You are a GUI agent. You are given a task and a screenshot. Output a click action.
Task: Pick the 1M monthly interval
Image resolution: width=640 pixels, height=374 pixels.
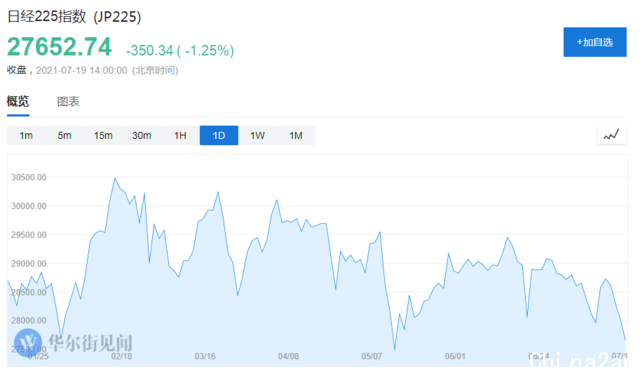[296, 136]
